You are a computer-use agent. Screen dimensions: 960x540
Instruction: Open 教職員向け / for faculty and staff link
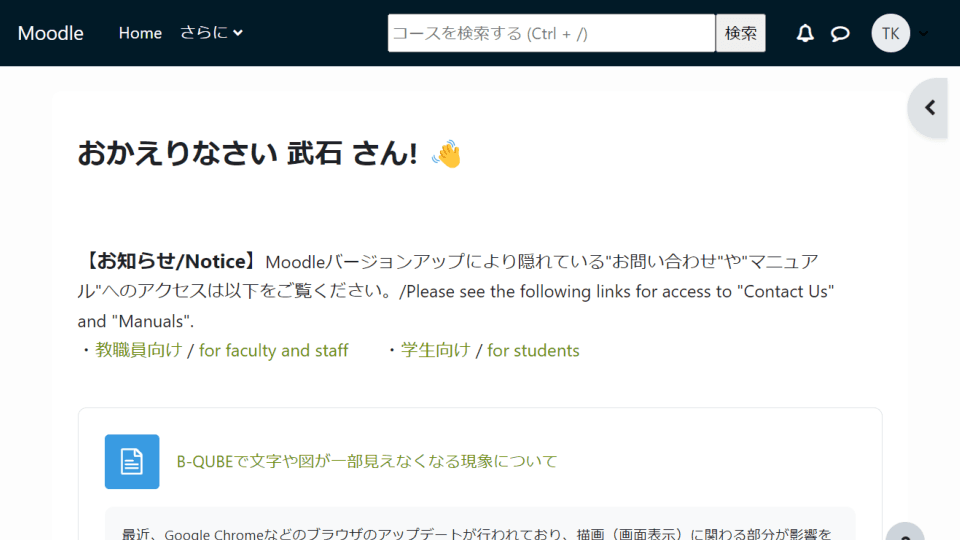point(222,350)
